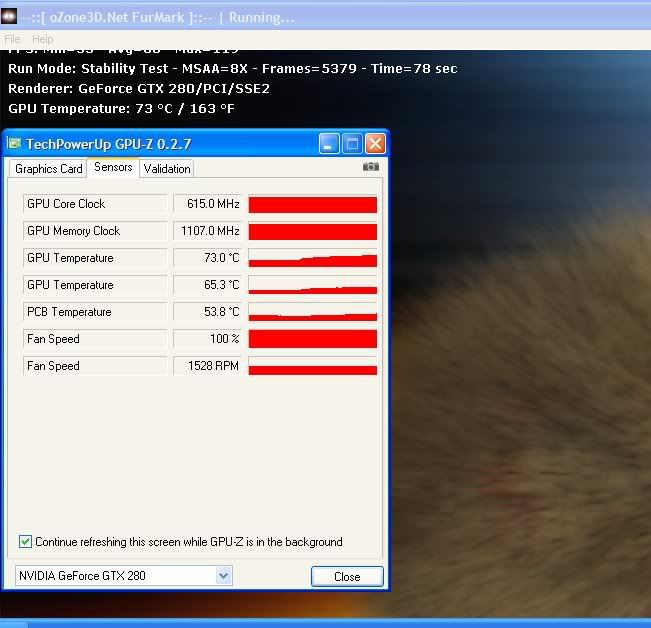Maximize the GPU-Z window

click(352, 144)
